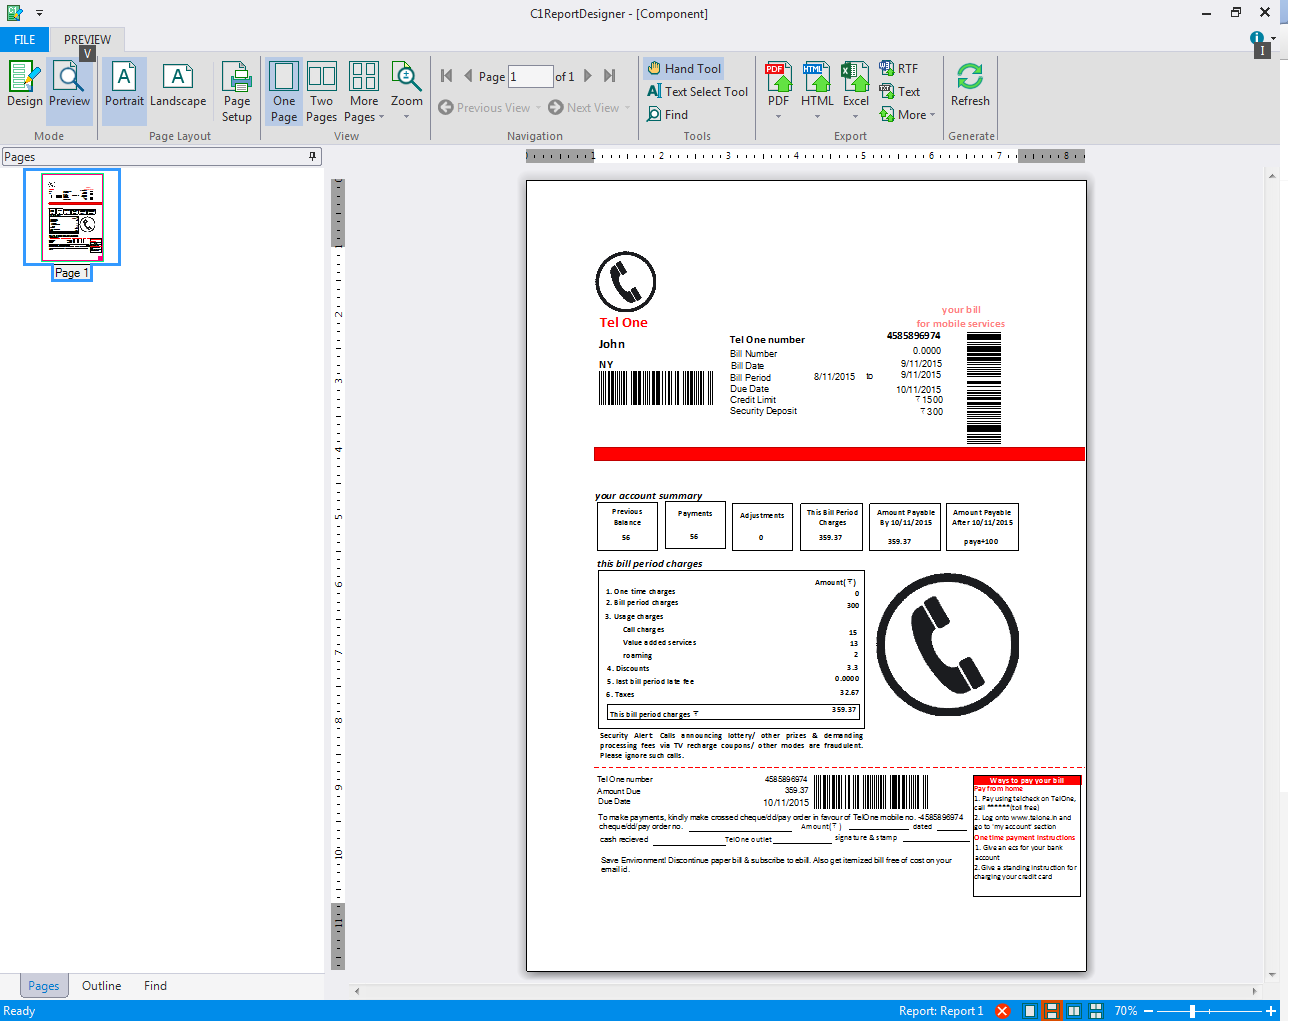The width and height of the screenshot is (1290, 1021).
Task: Open Page Setup dialog
Action: [237, 92]
